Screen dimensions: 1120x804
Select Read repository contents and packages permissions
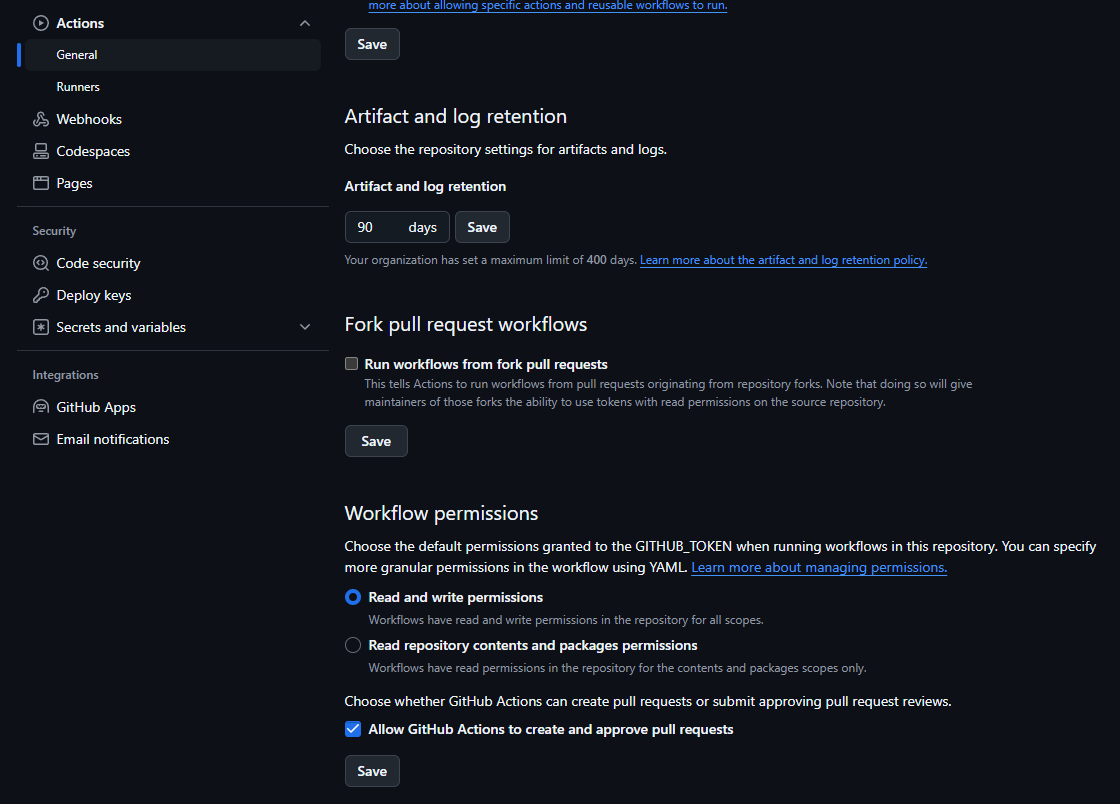click(352, 645)
